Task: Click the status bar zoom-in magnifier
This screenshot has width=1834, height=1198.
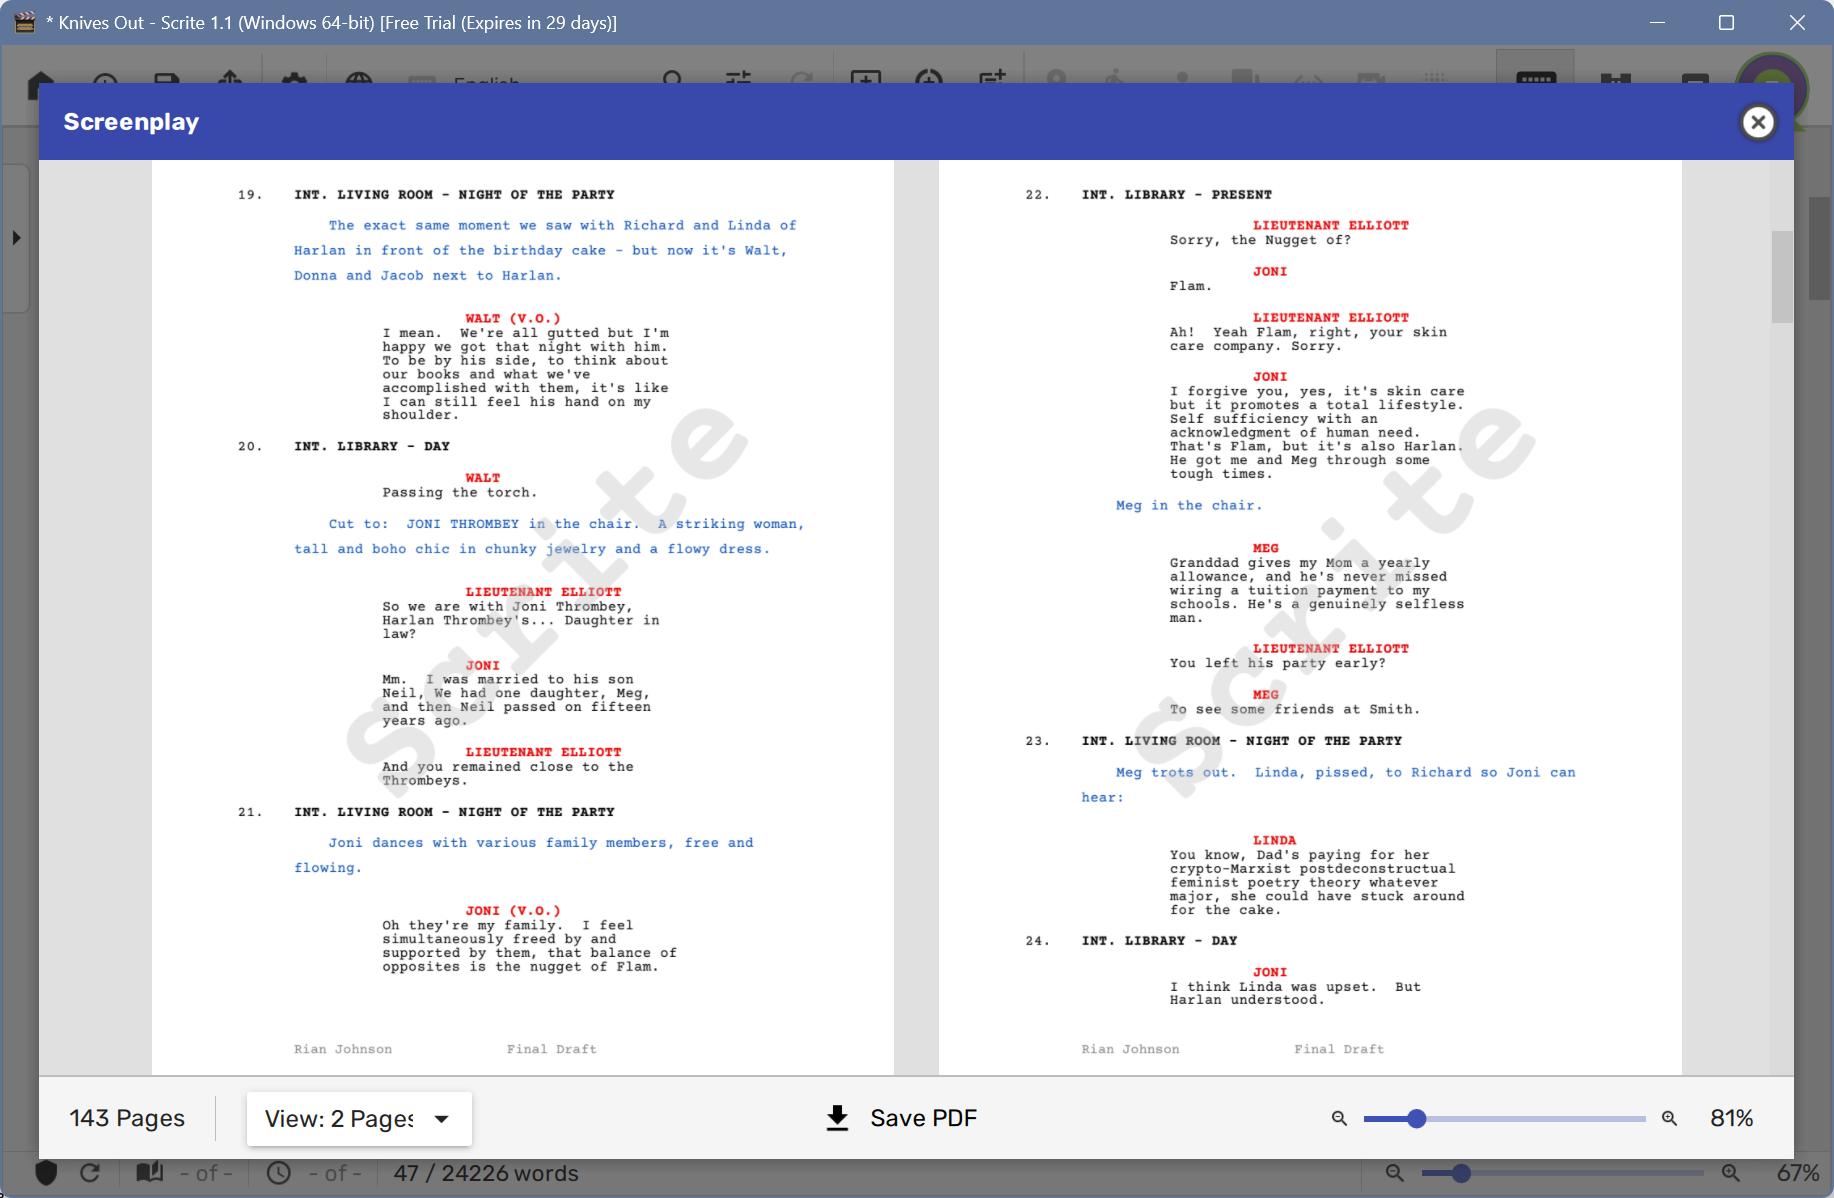Action: tap(1730, 1173)
